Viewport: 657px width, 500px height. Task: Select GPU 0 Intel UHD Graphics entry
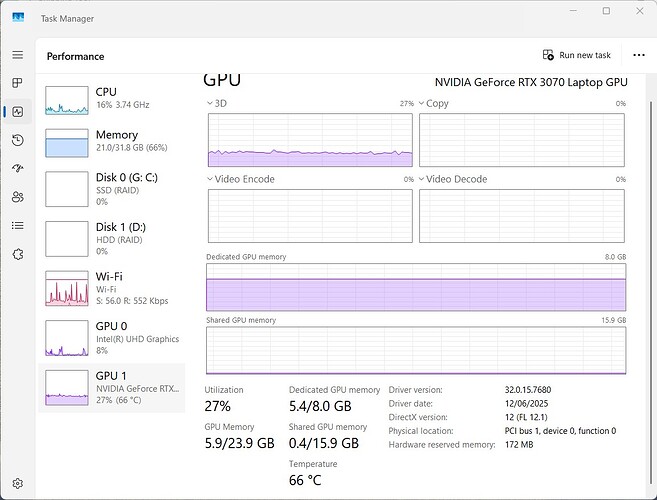click(x=111, y=338)
